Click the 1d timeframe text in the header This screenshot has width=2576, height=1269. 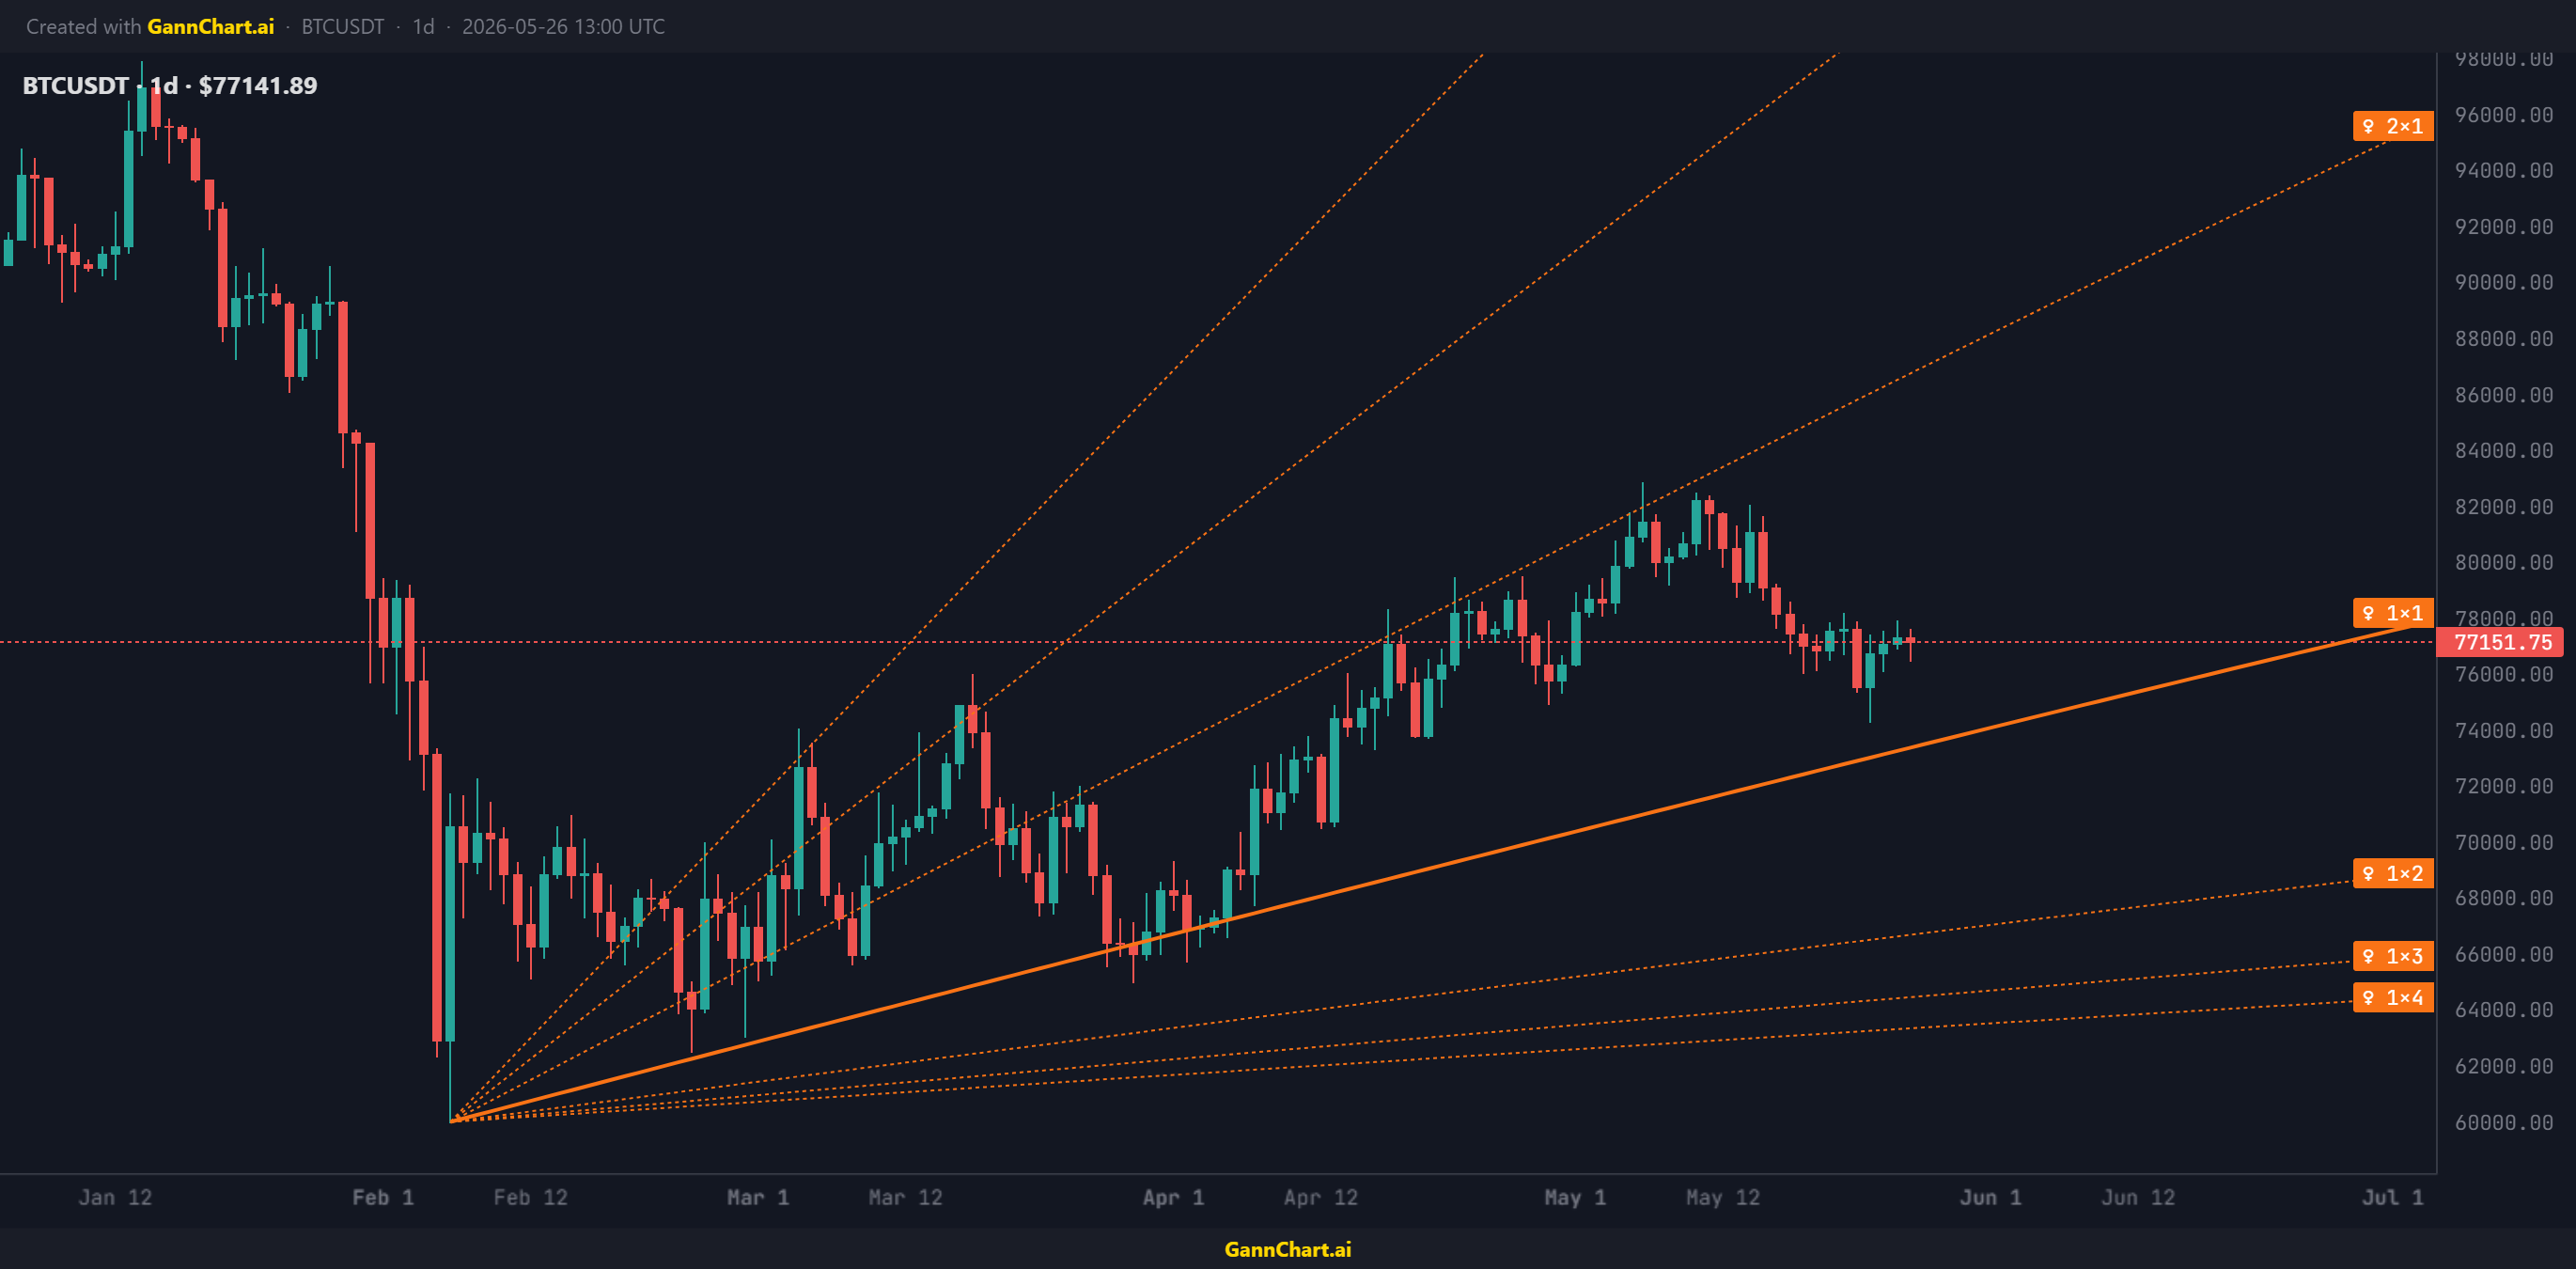coord(423,27)
